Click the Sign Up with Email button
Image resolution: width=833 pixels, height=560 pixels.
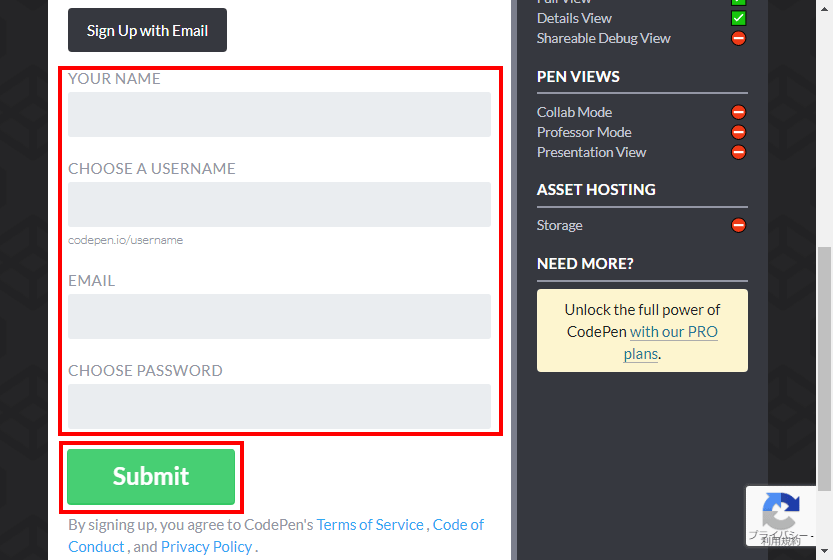[147, 30]
